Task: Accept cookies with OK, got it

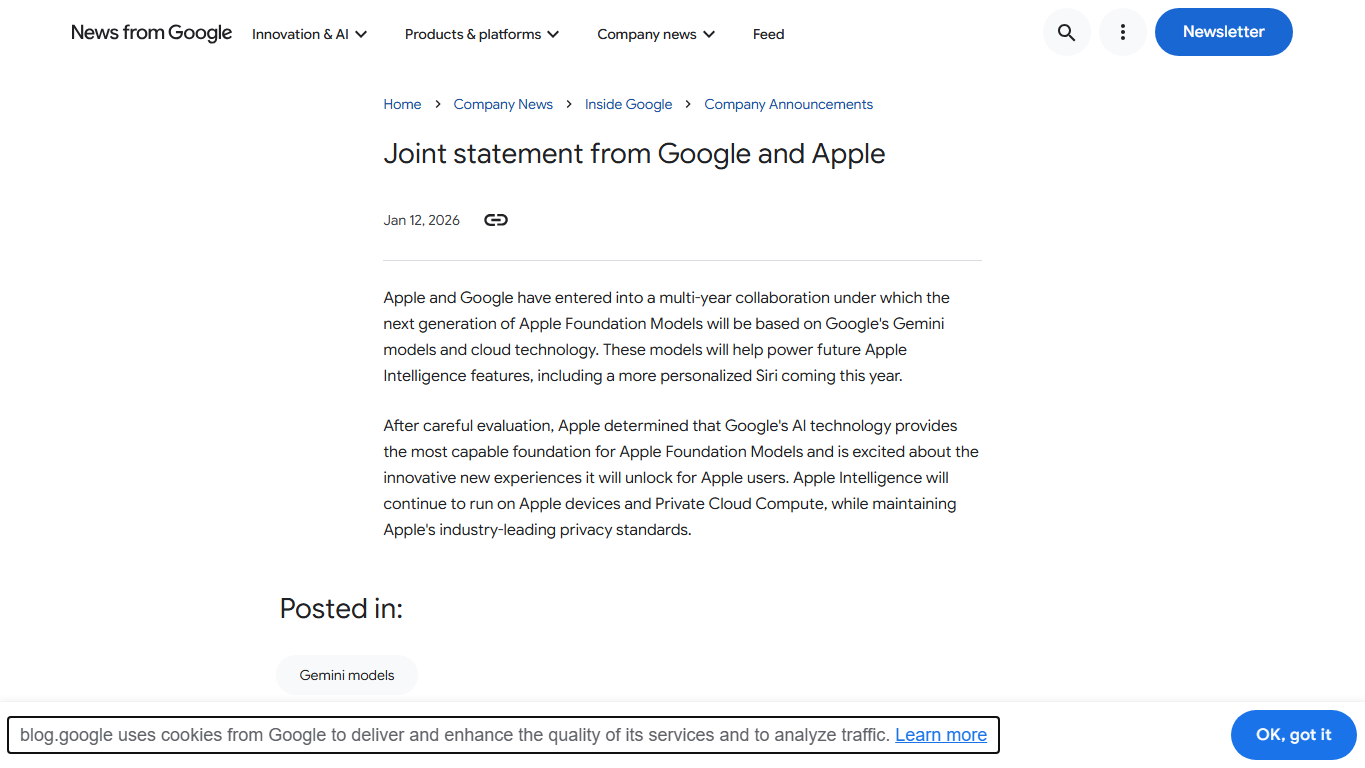Action: [1293, 735]
